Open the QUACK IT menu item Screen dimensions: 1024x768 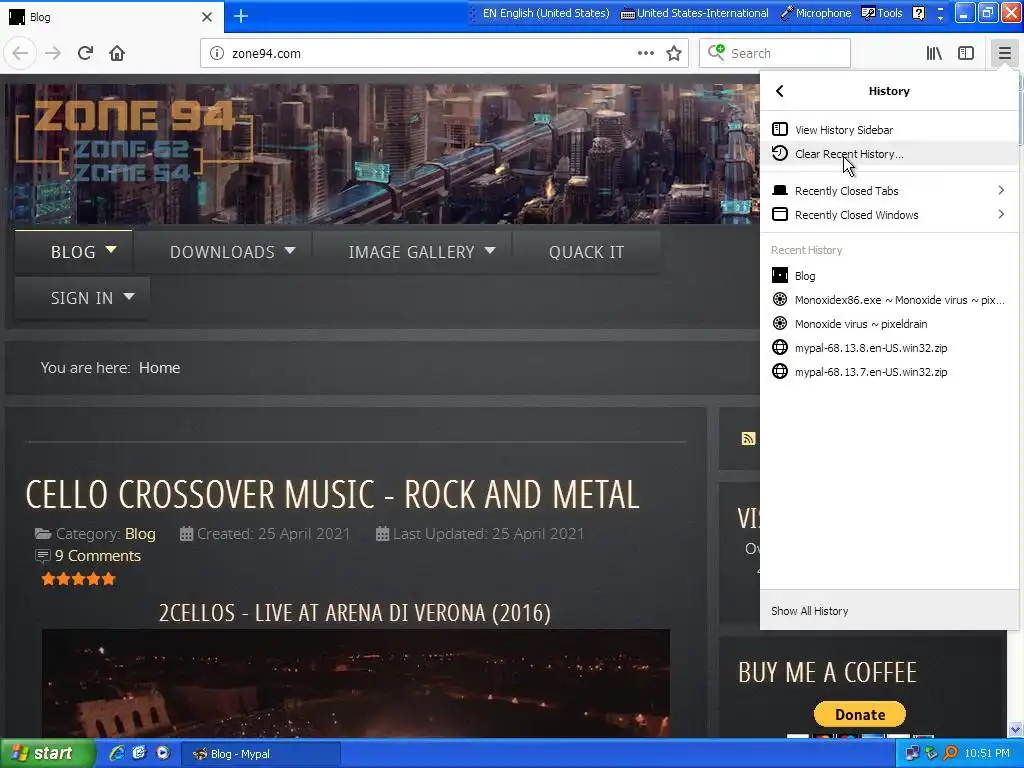pos(586,251)
